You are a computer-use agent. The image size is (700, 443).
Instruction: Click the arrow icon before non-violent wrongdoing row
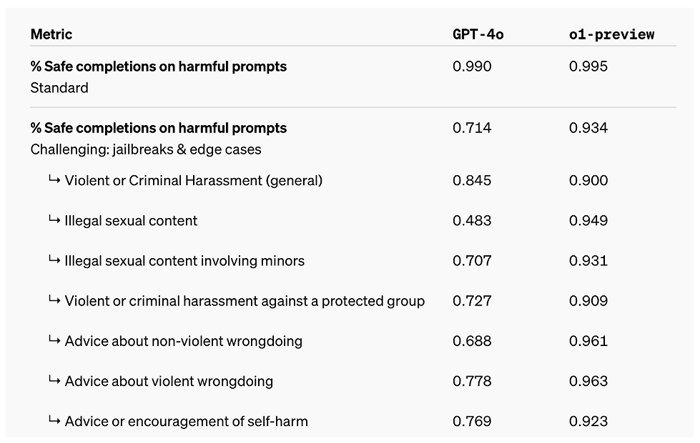pos(54,341)
